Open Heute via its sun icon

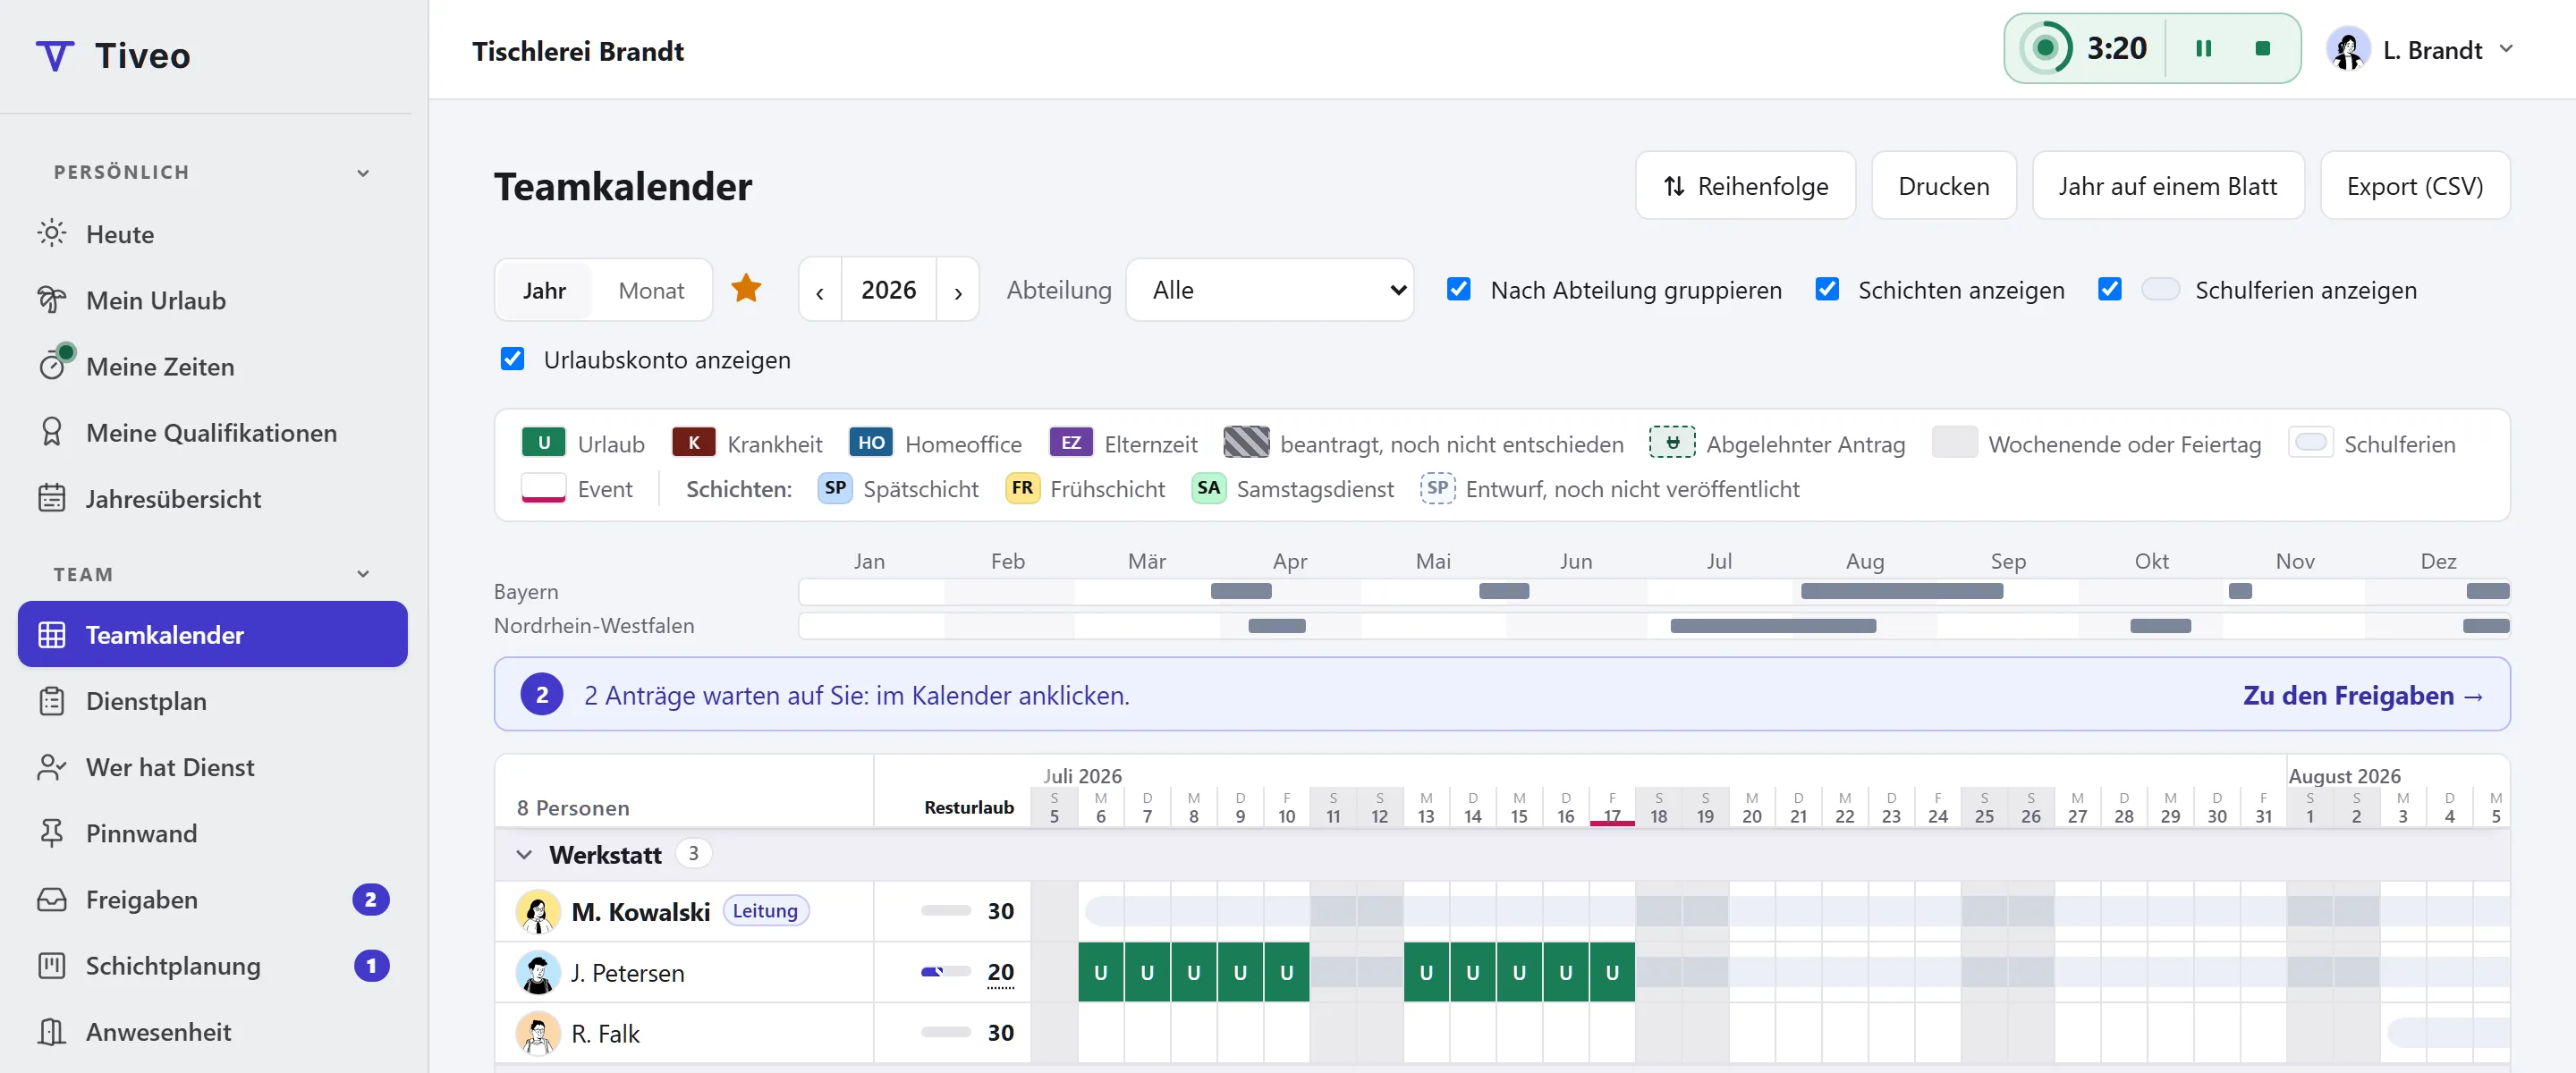pyautogui.click(x=52, y=233)
